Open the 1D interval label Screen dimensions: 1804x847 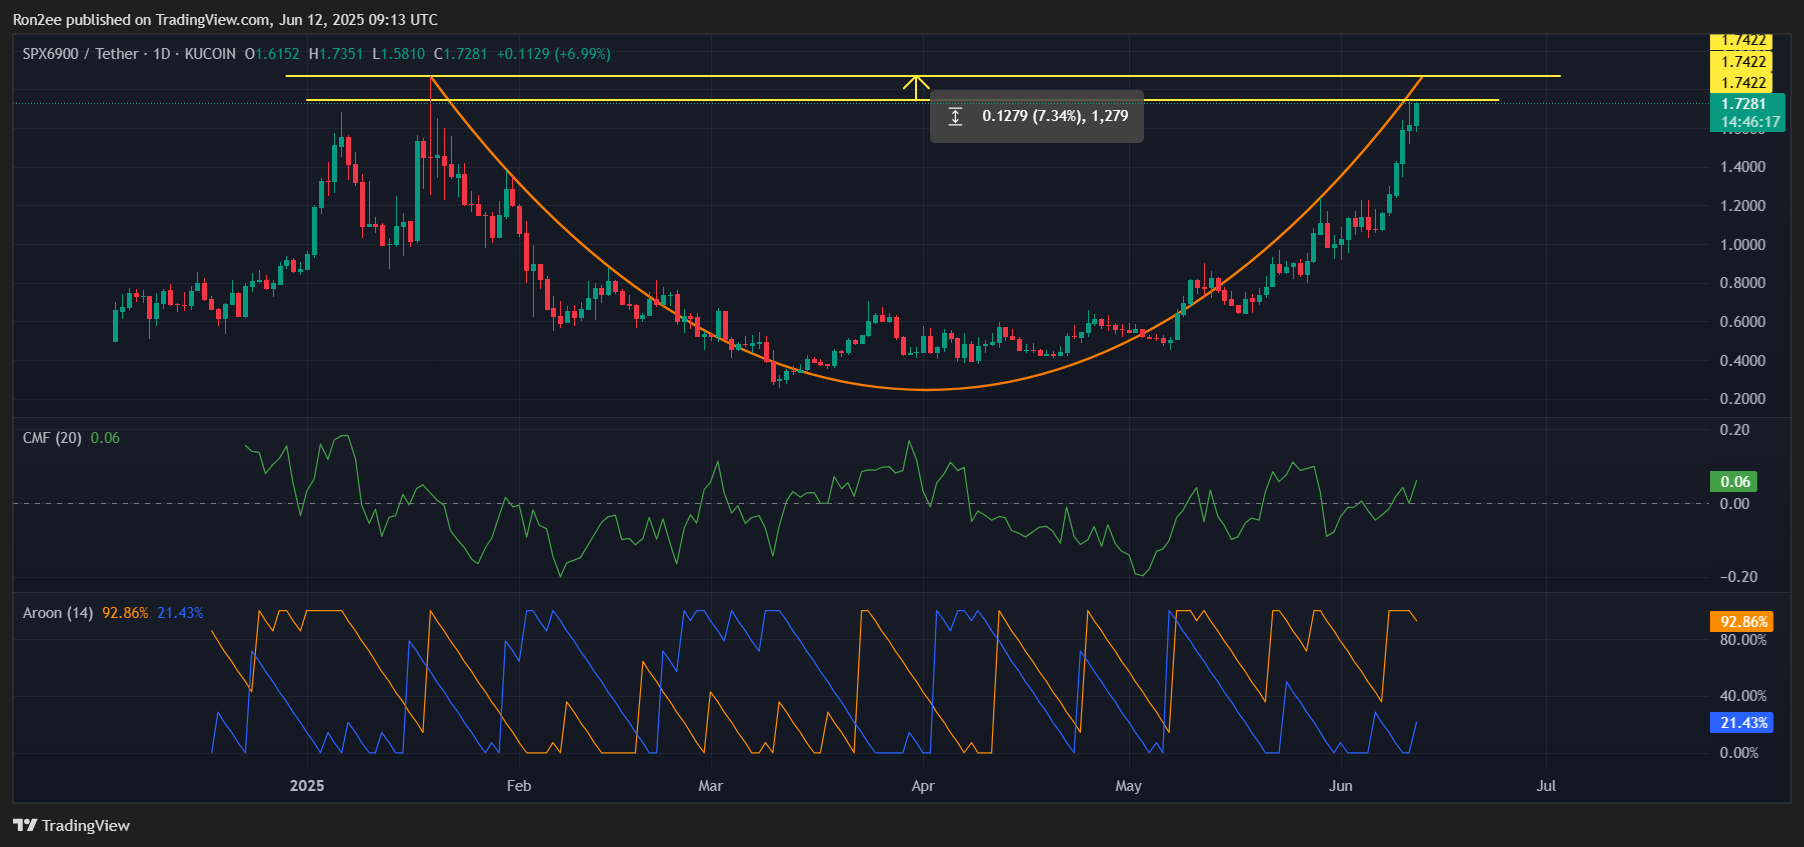pyautogui.click(x=161, y=54)
